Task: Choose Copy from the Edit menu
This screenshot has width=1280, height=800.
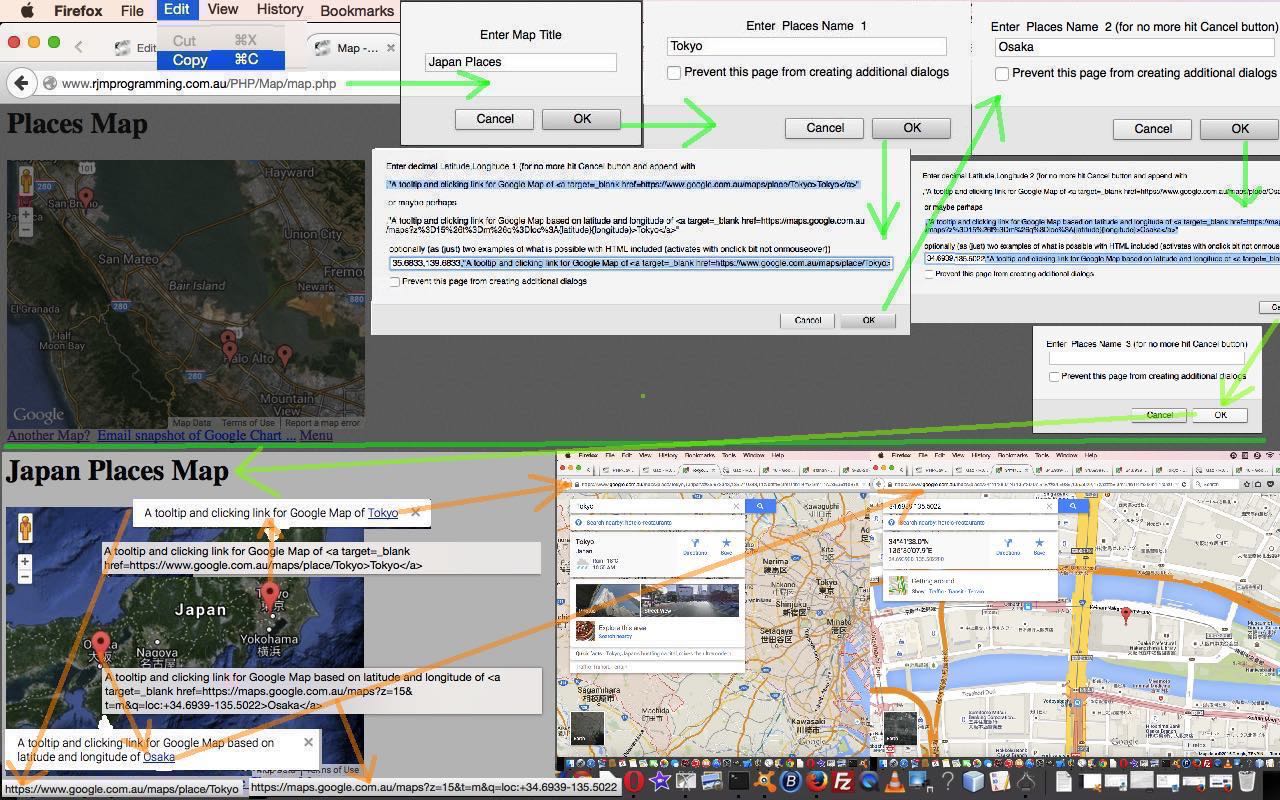Action: click(220, 60)
